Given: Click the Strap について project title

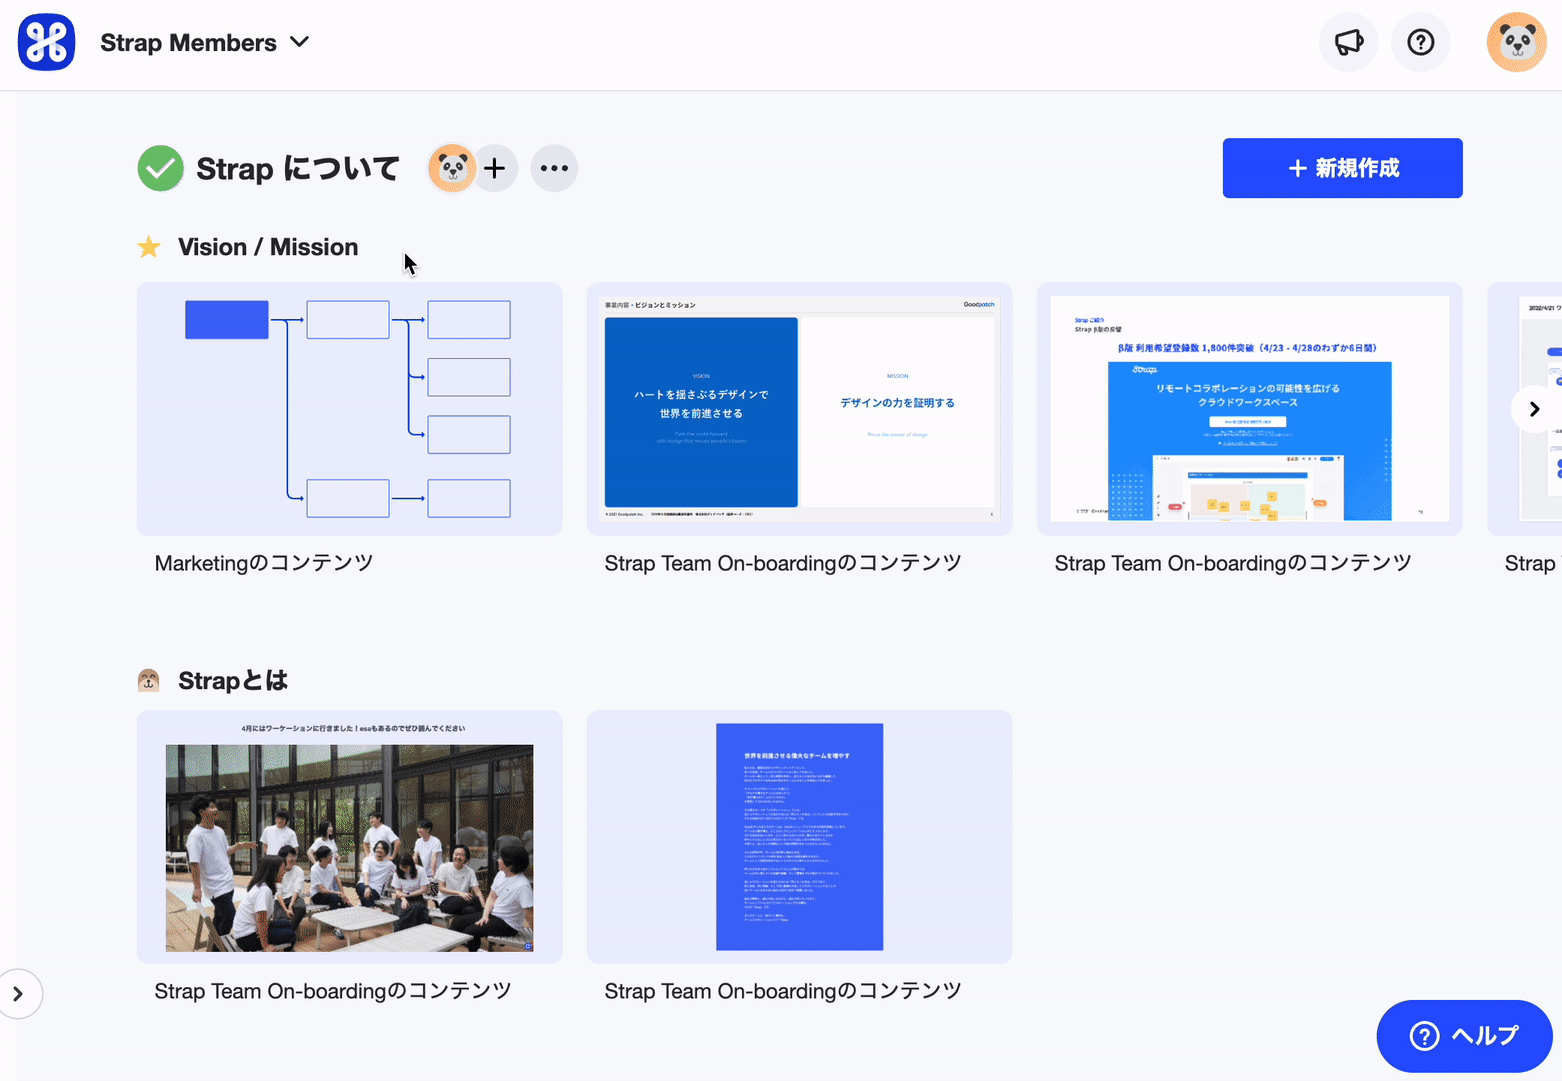Looking at the screenshot, I should coord(298,168).
